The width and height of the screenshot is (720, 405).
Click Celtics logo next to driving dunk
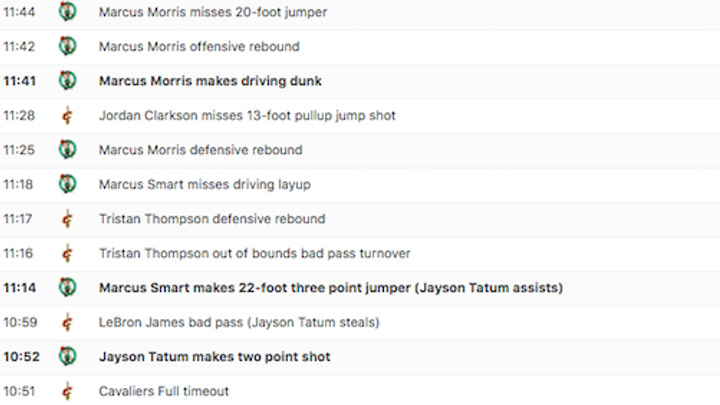tap(68, 80)
